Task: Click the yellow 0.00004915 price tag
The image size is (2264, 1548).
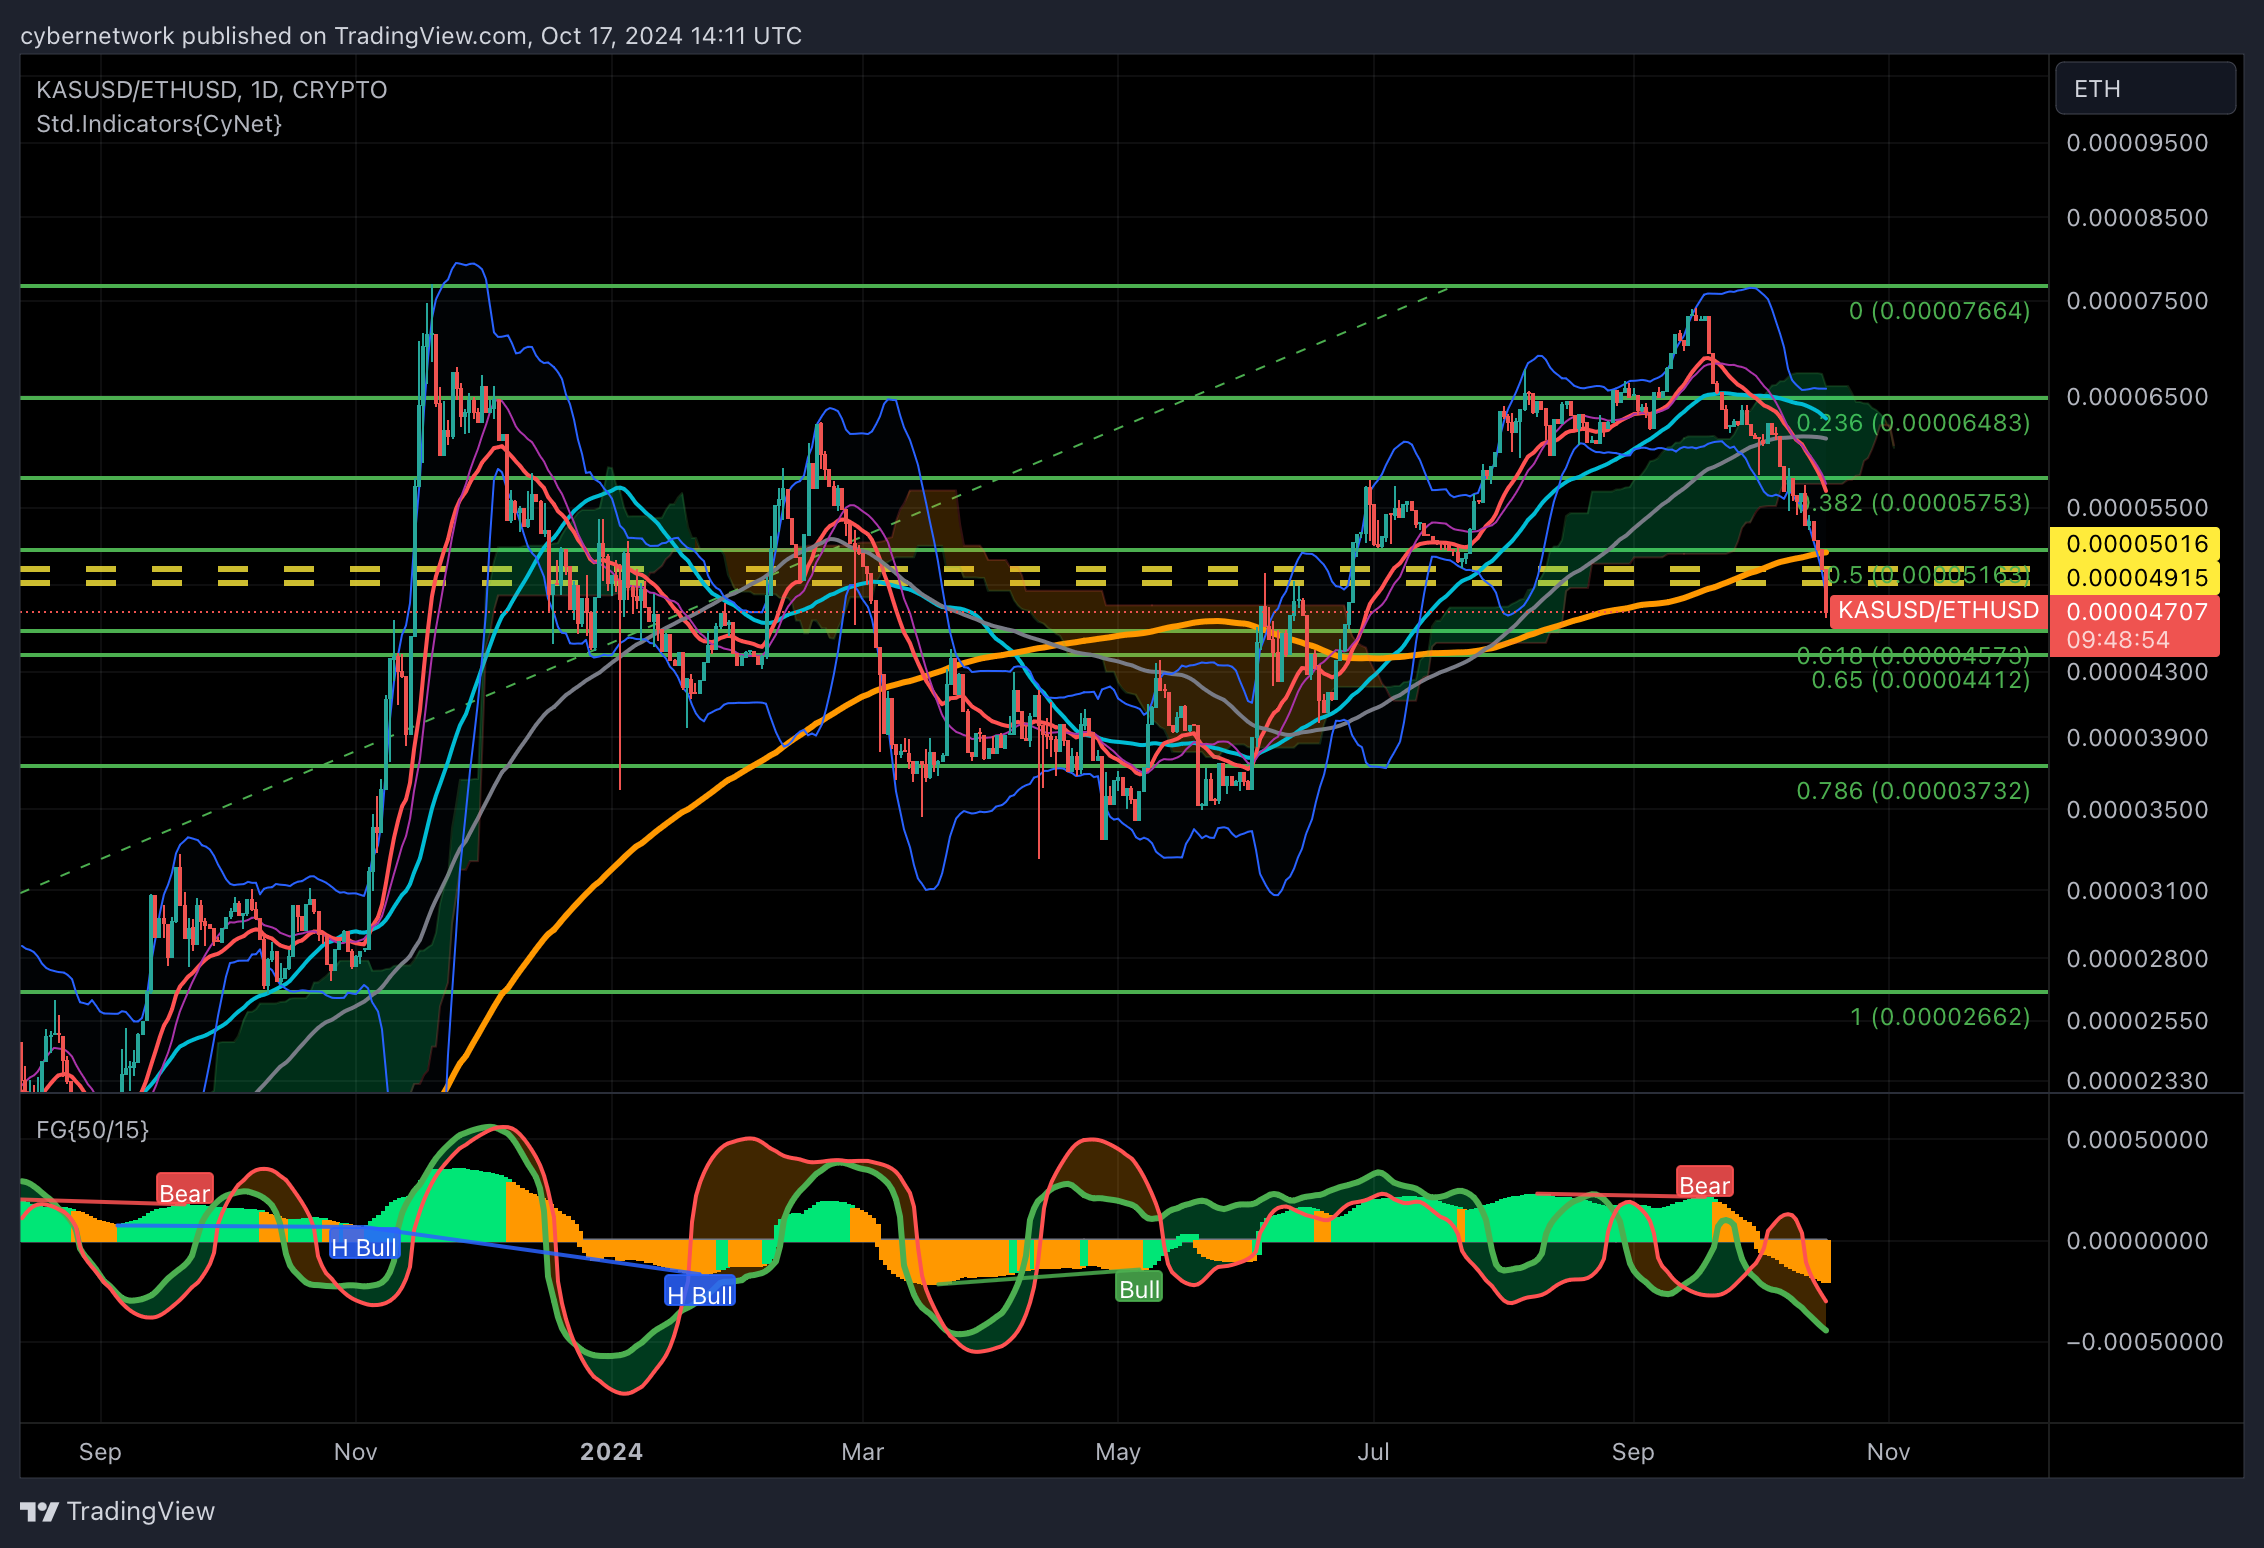Action: click(x=2135, y=577)
